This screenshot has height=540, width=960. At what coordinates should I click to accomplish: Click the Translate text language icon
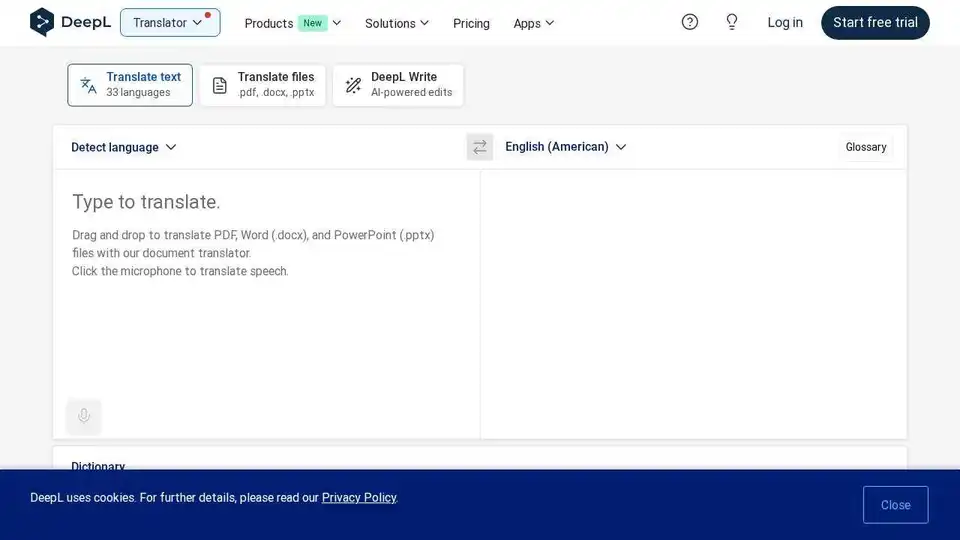tap(89, 85)
